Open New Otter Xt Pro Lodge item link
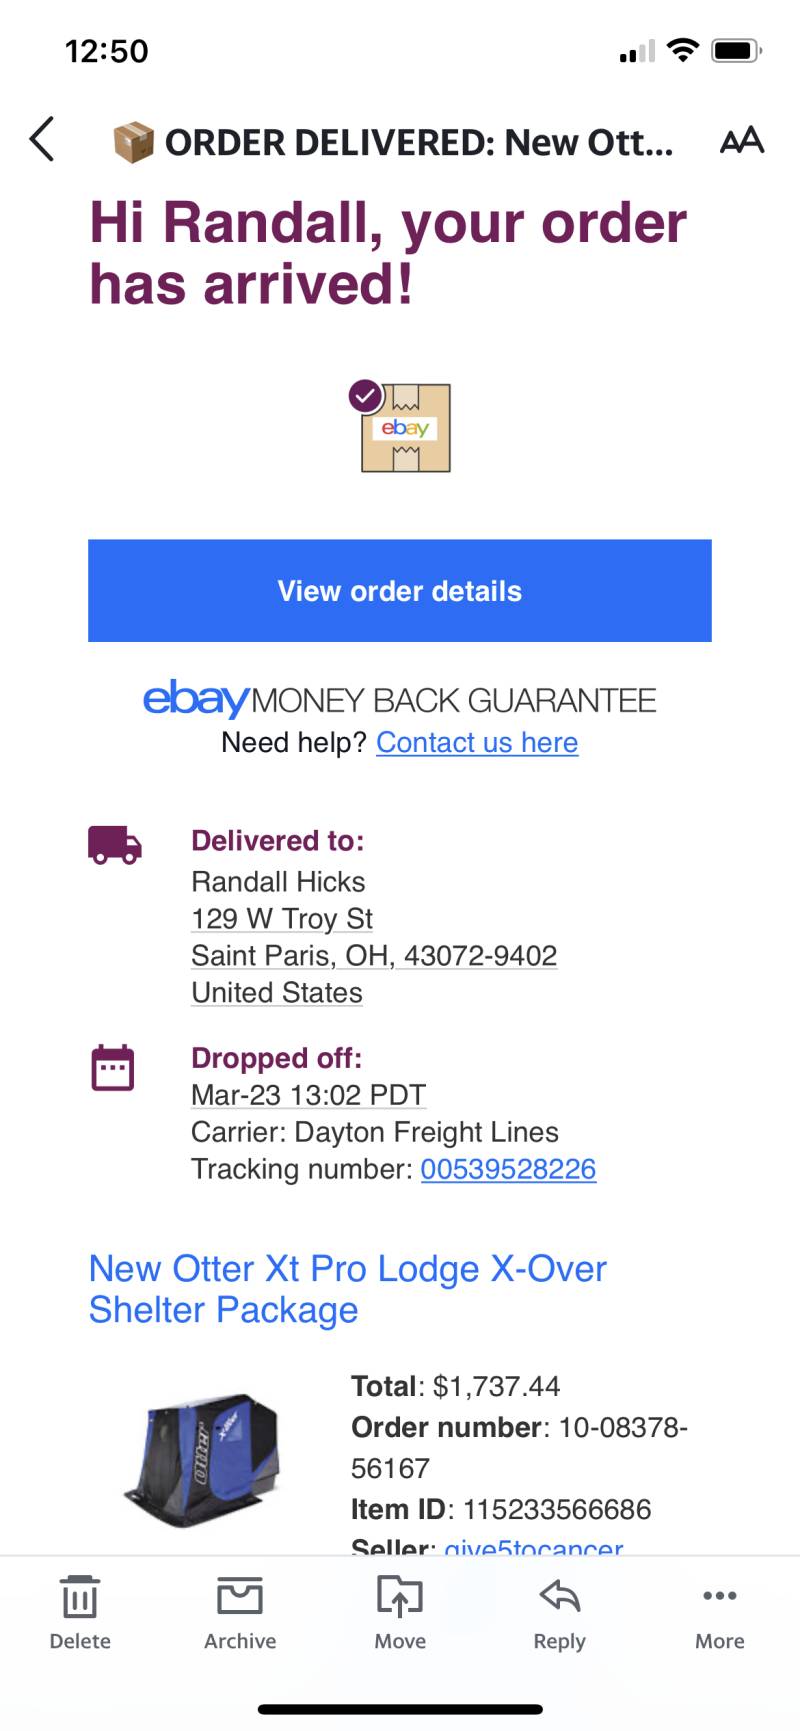Viewport: 800px width, 1731px height. (348, 1289)
